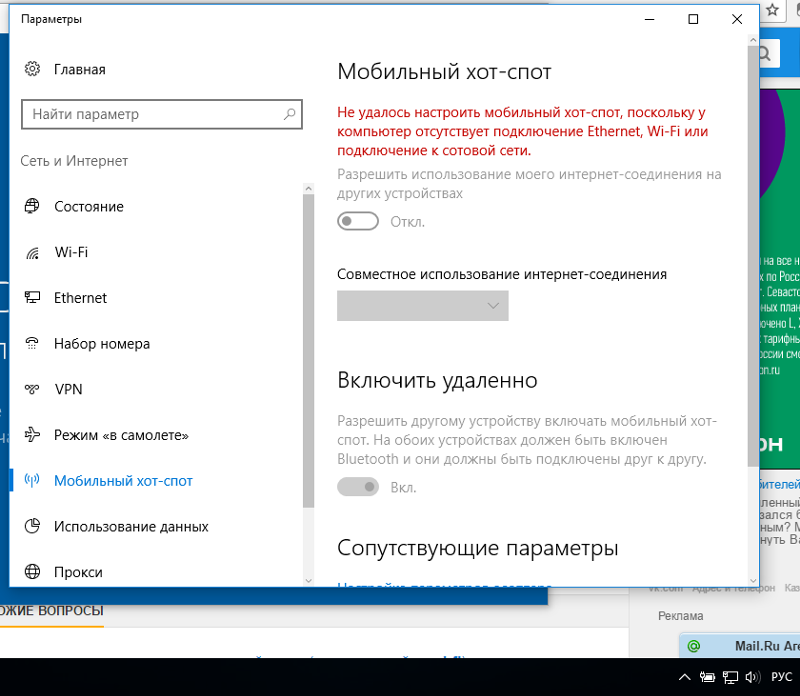This screenshot has width=800, height=696.
Task: Click the search magnifier in Найти параметр
Action: click(289, 114)
